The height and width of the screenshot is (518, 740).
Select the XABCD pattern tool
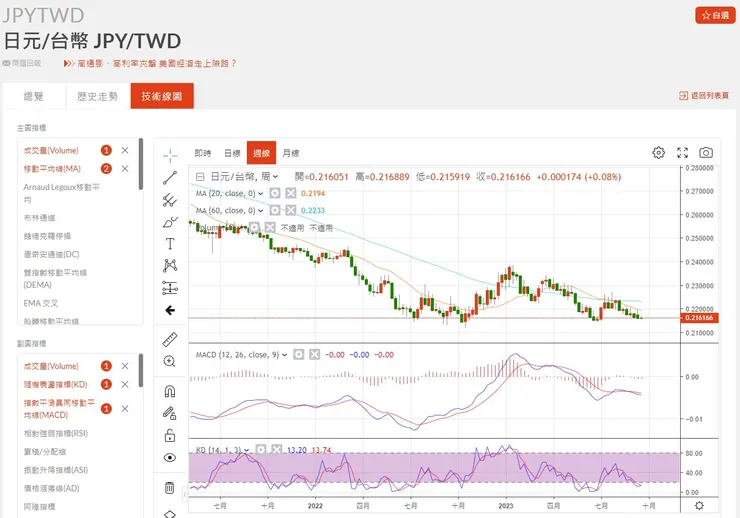(x=170, y=266)
